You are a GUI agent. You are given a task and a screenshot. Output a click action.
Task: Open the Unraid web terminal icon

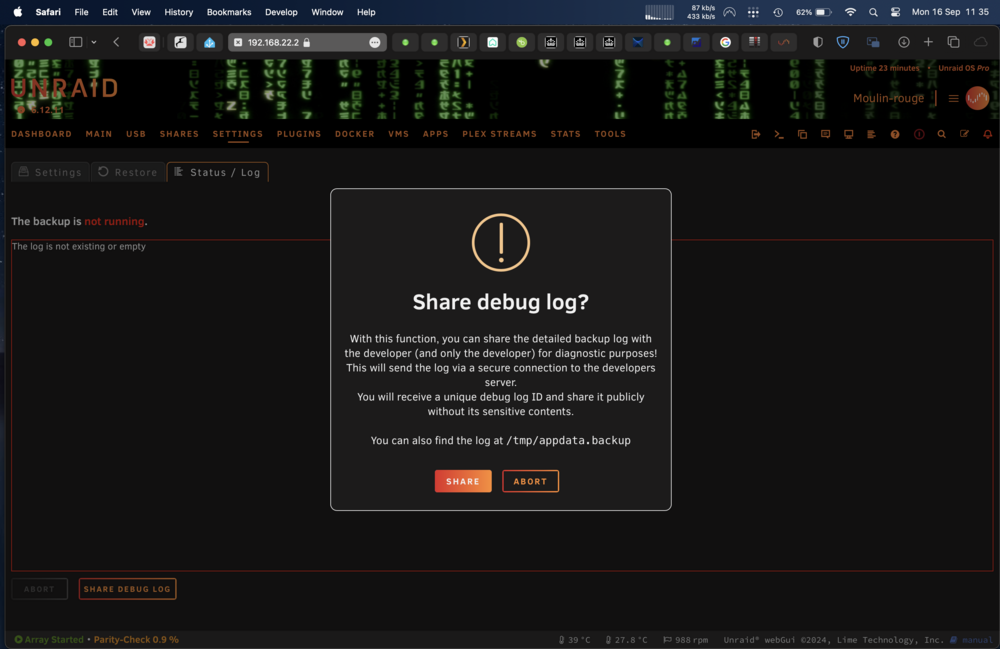point(779,135)
